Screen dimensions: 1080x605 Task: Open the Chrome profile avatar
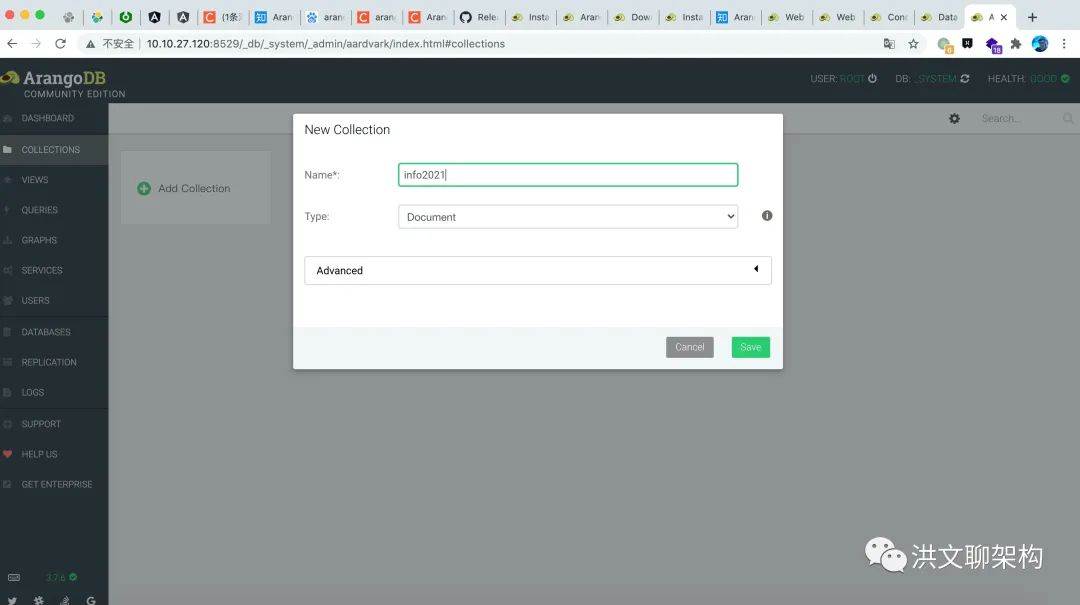tap(1039, 43)
